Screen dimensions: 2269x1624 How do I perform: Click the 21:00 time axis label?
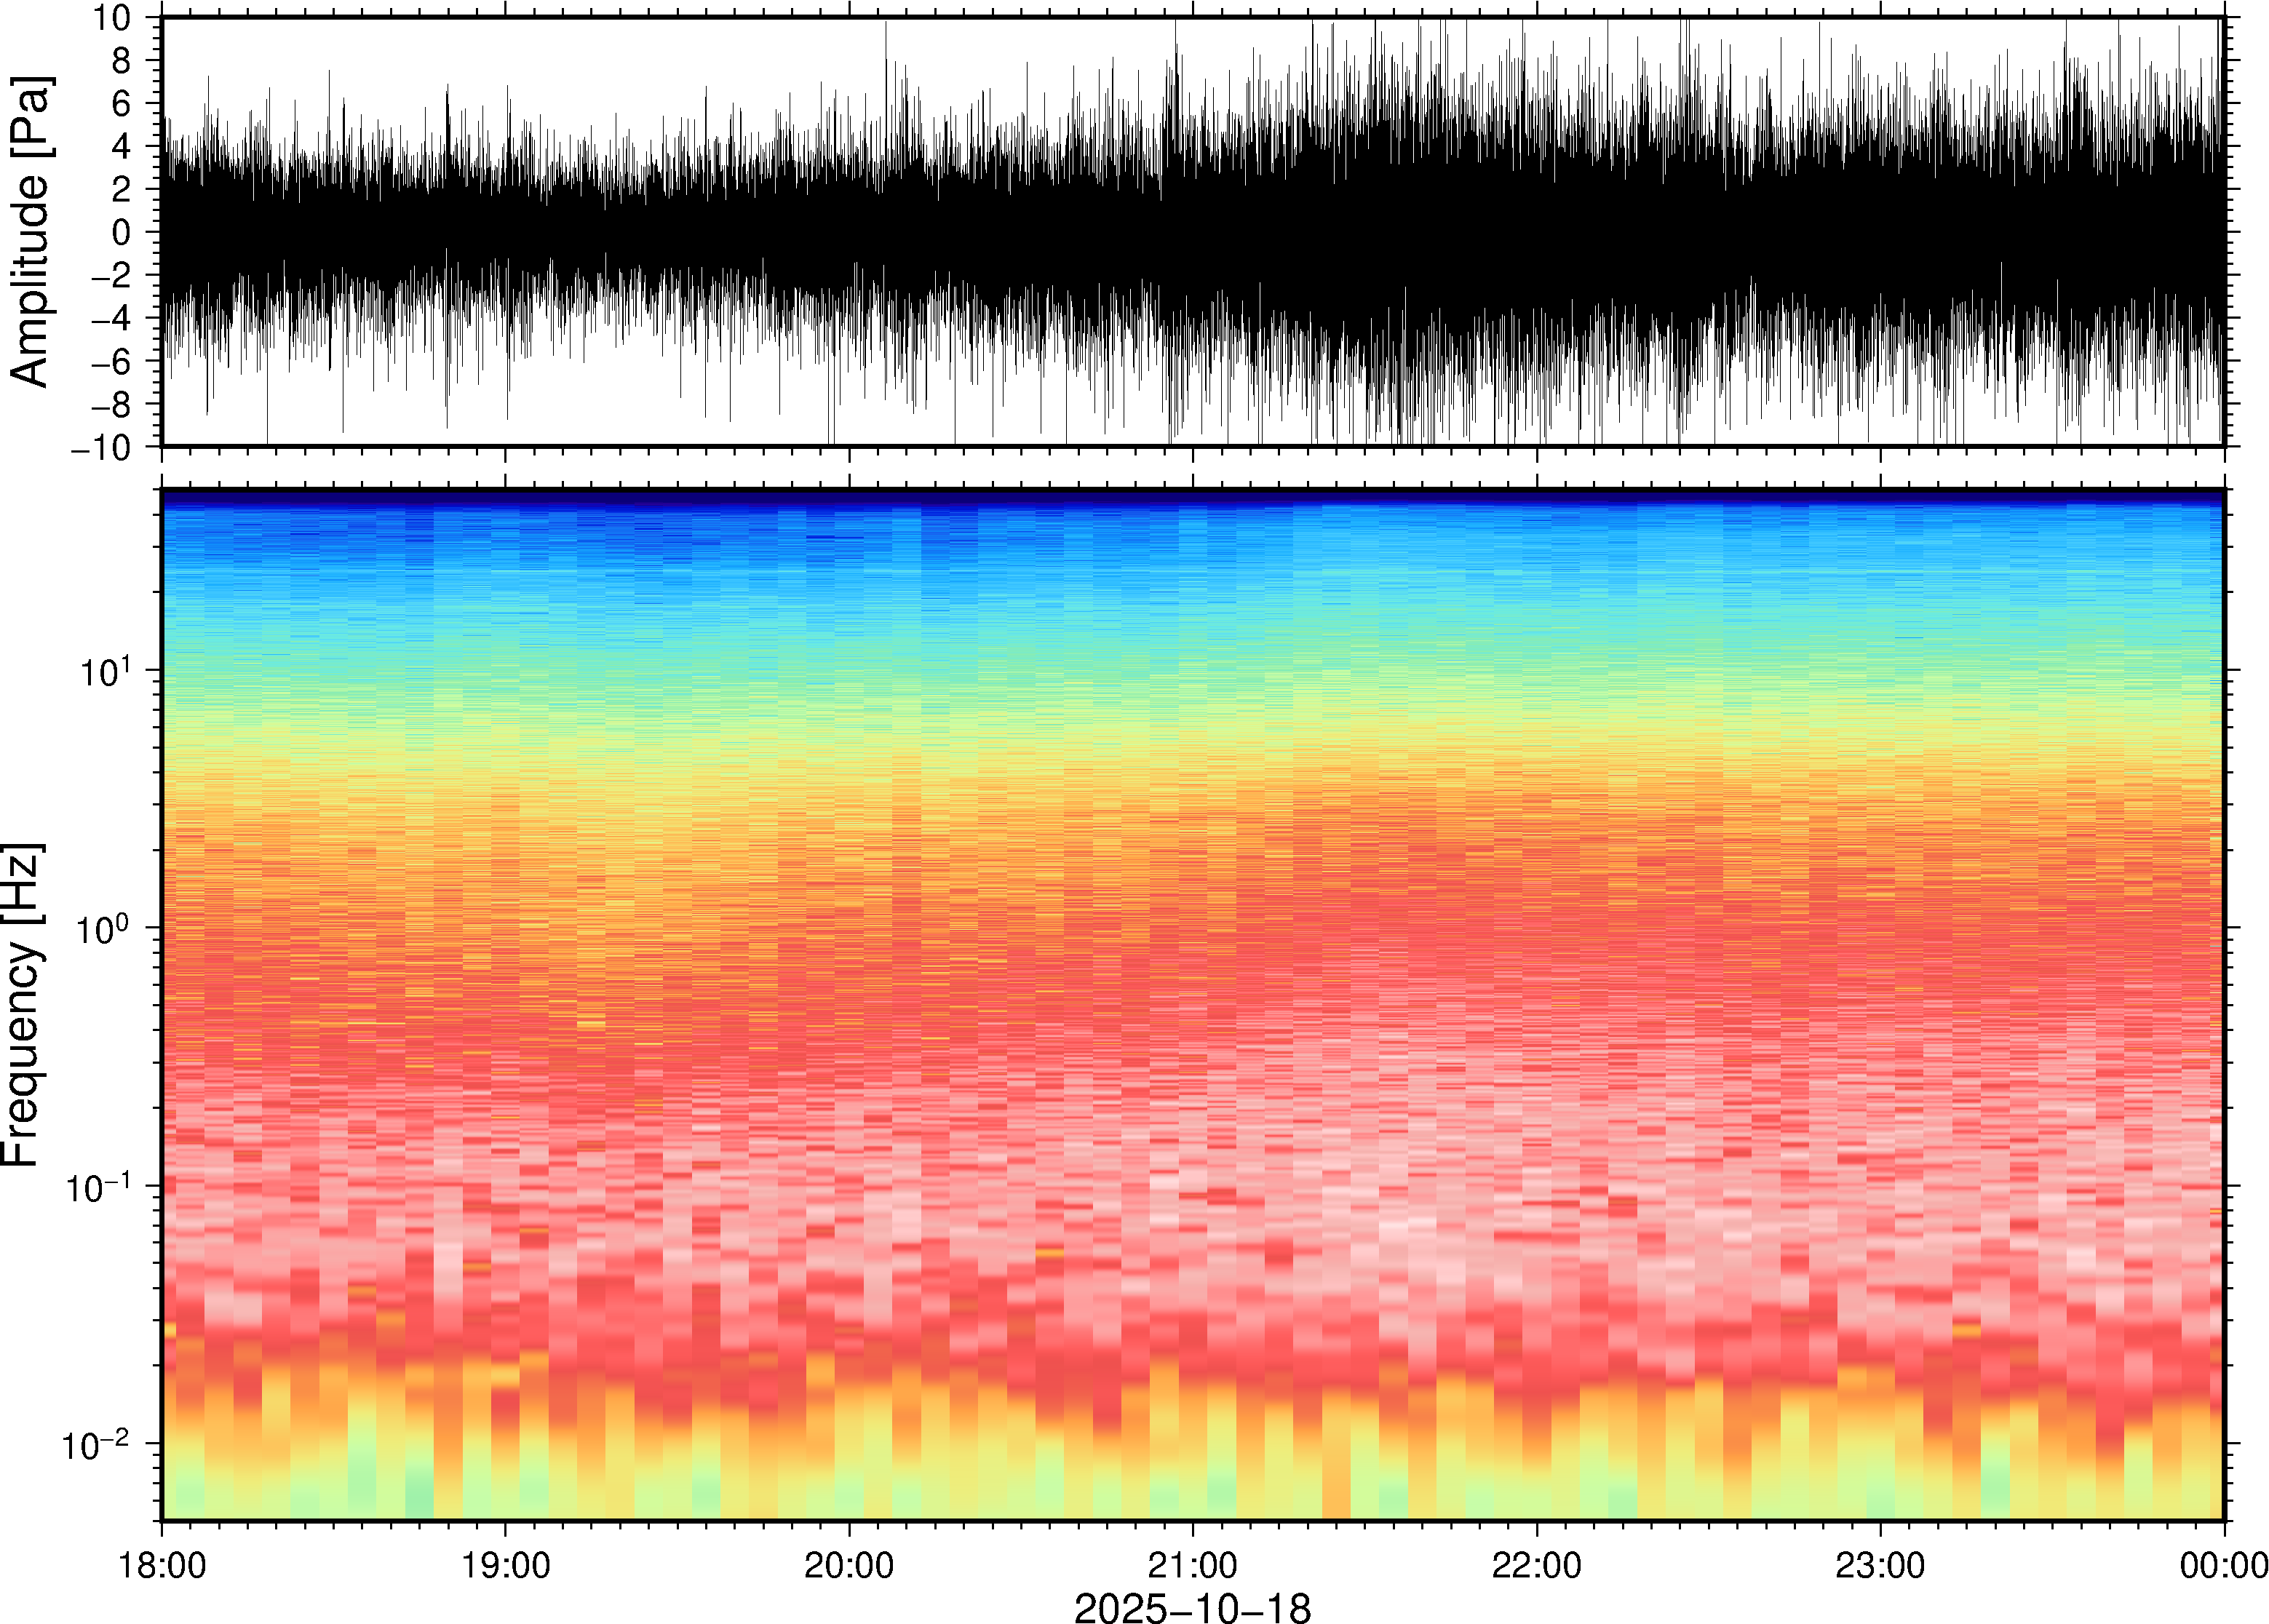coord(1192,1565)
